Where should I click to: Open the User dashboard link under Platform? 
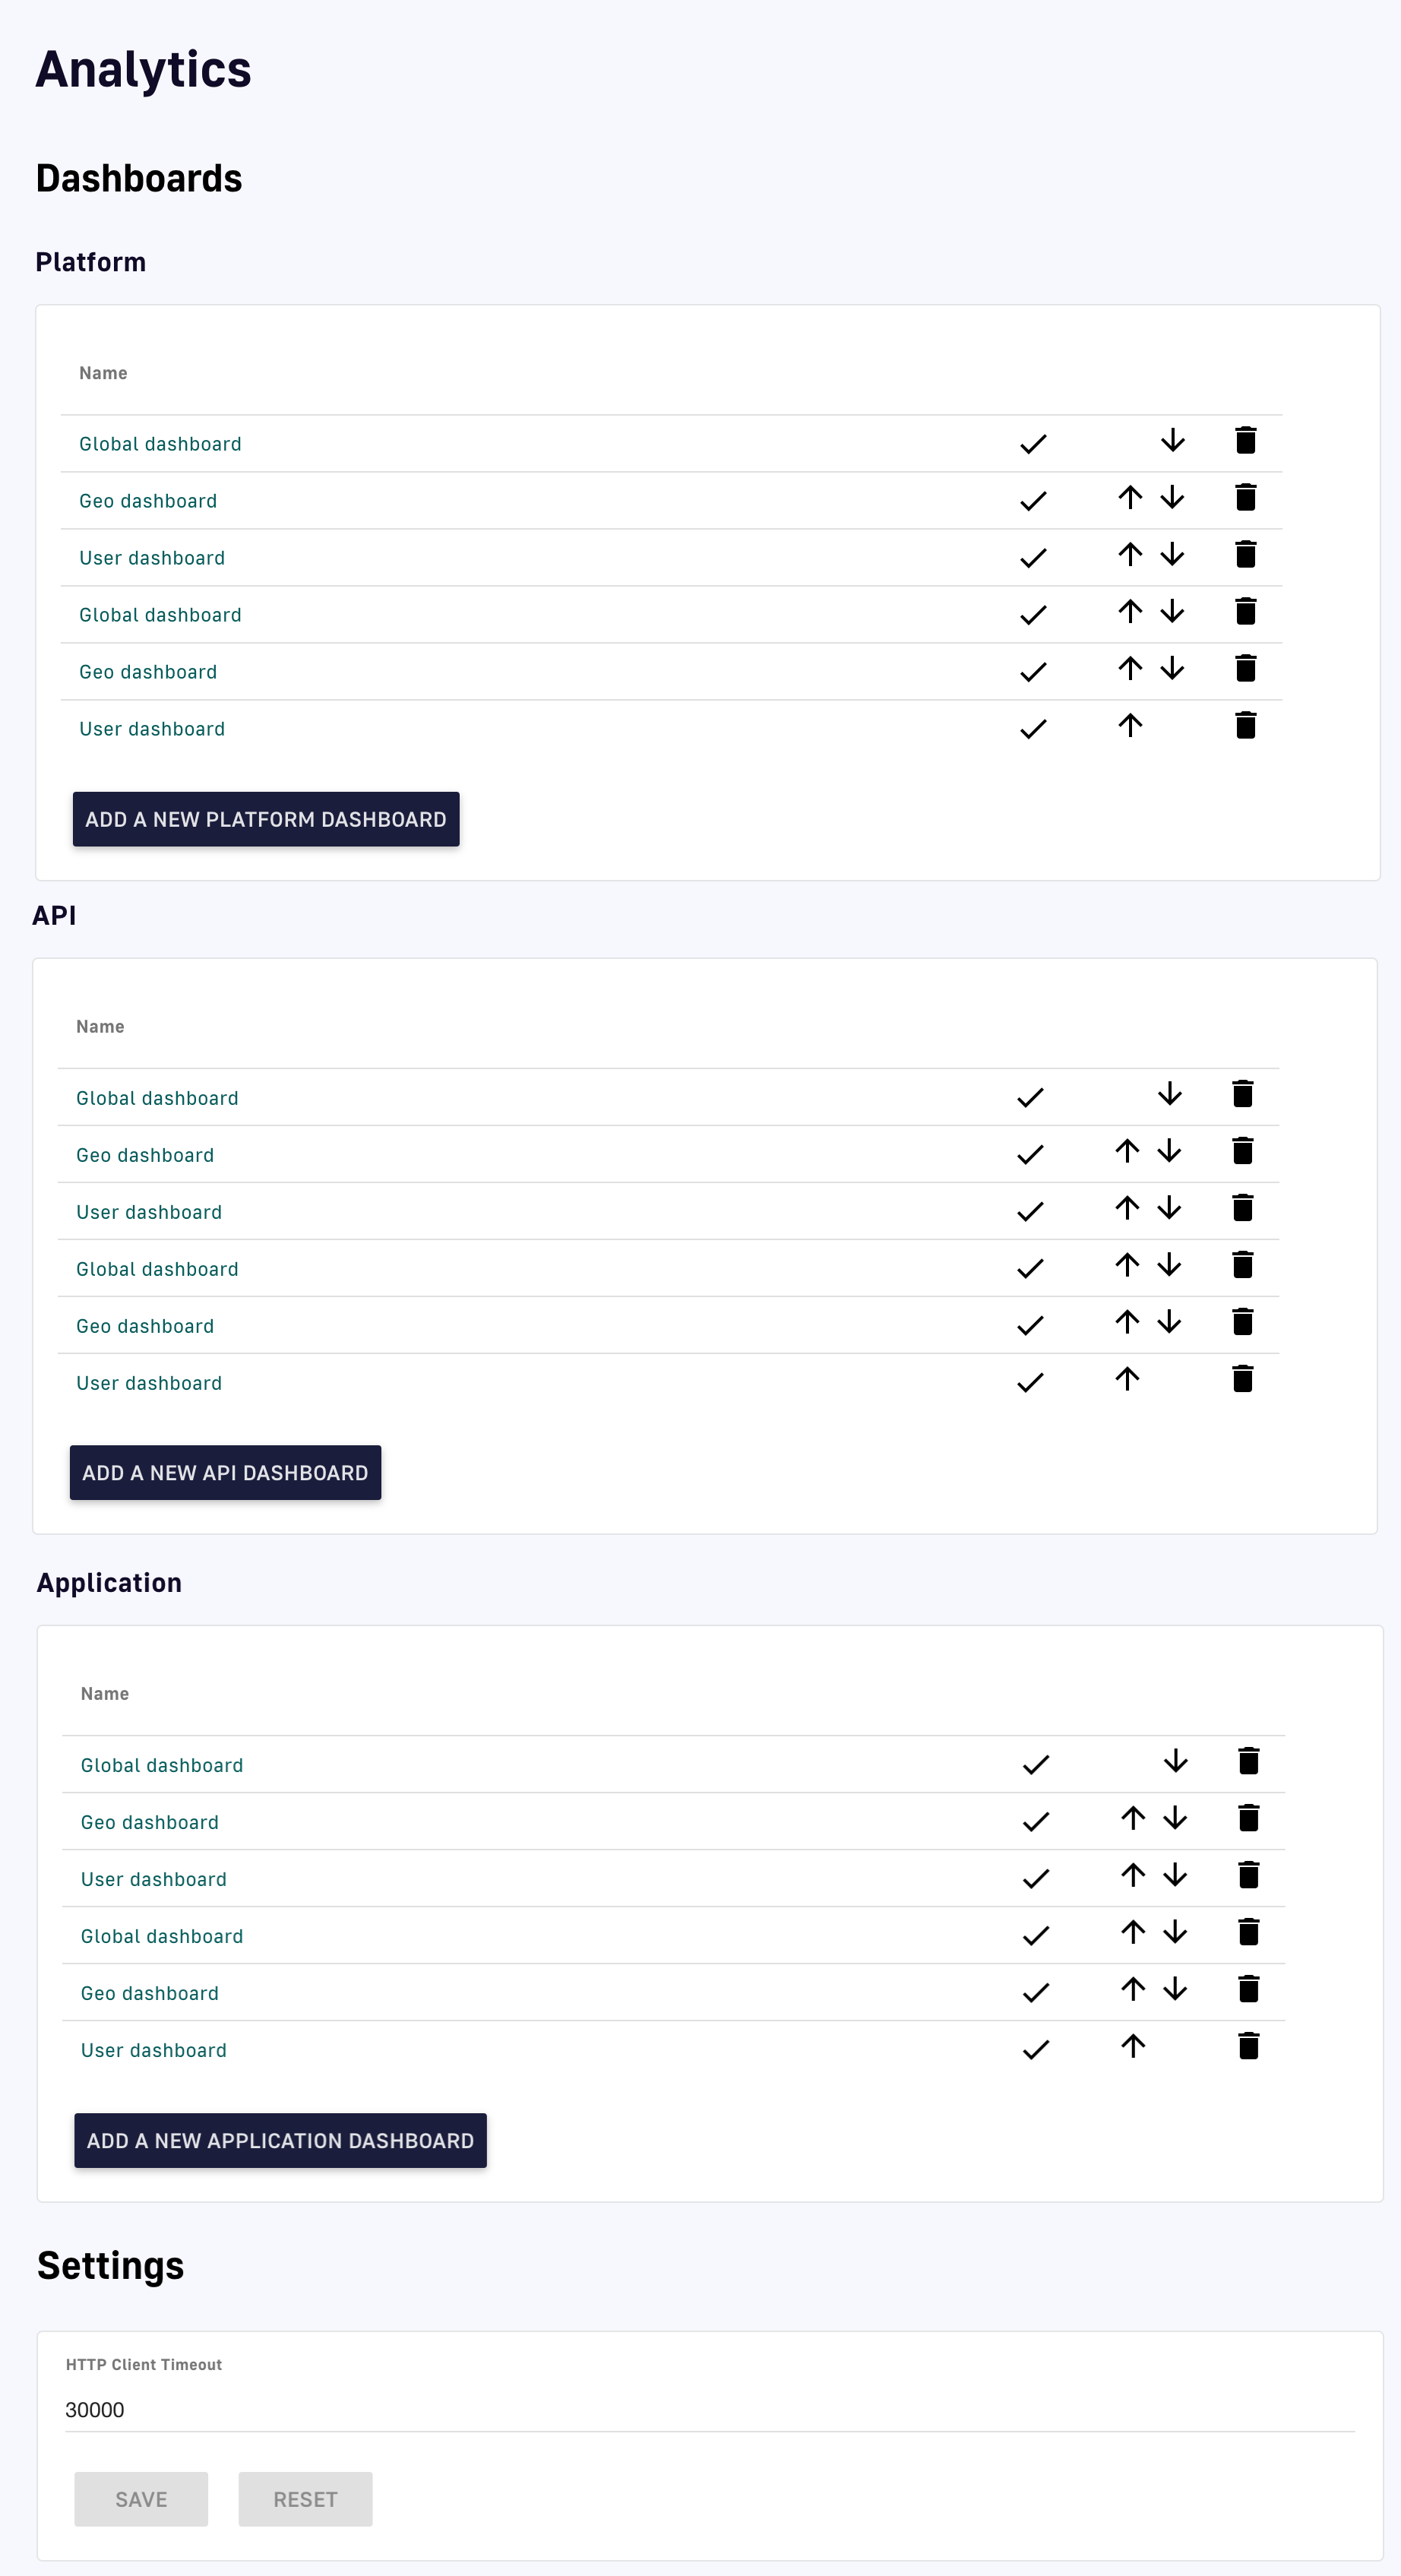click(x=151, y=557)
